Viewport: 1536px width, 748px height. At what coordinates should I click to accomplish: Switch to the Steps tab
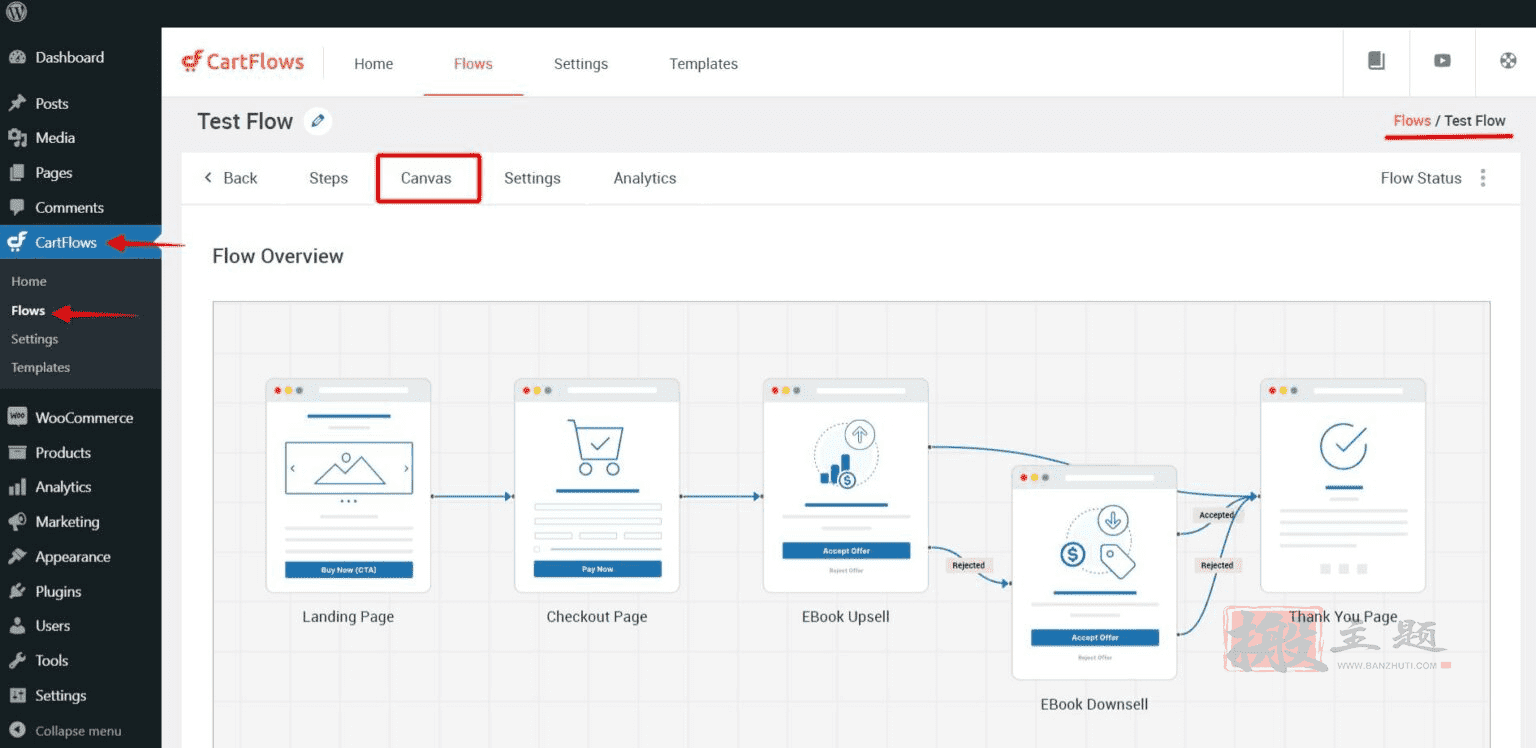[x=328, y=178]
